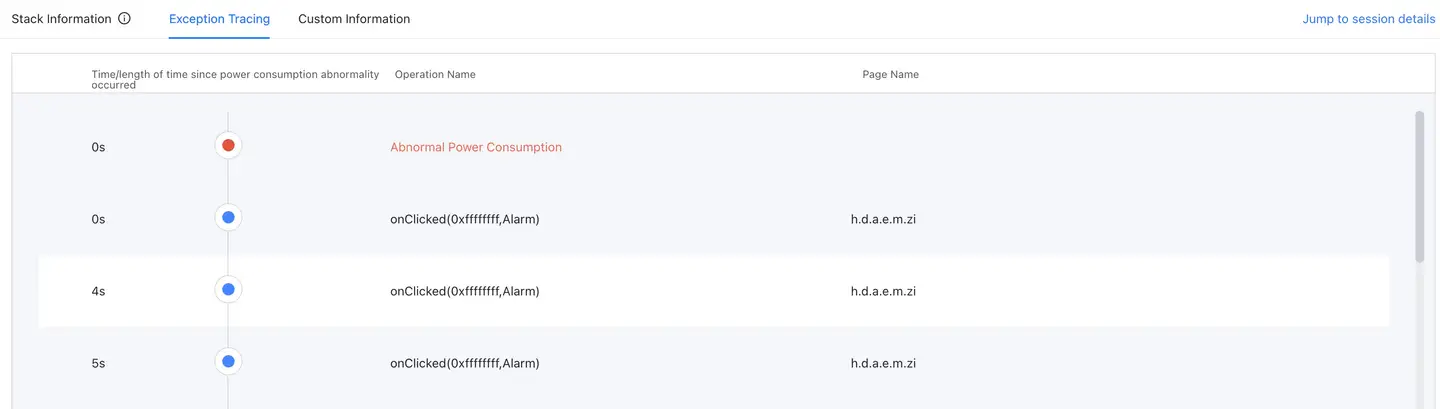1440x409 pixels.
Task: Click the Abnormal Power Consumption operation text
Action: (476, 147)
